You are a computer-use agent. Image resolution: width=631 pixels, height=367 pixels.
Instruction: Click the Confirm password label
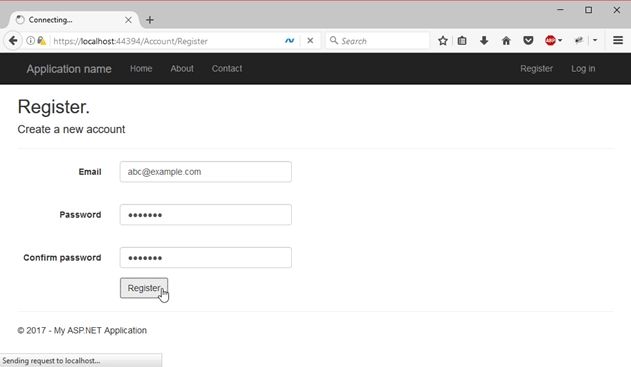tap(62, 258)
